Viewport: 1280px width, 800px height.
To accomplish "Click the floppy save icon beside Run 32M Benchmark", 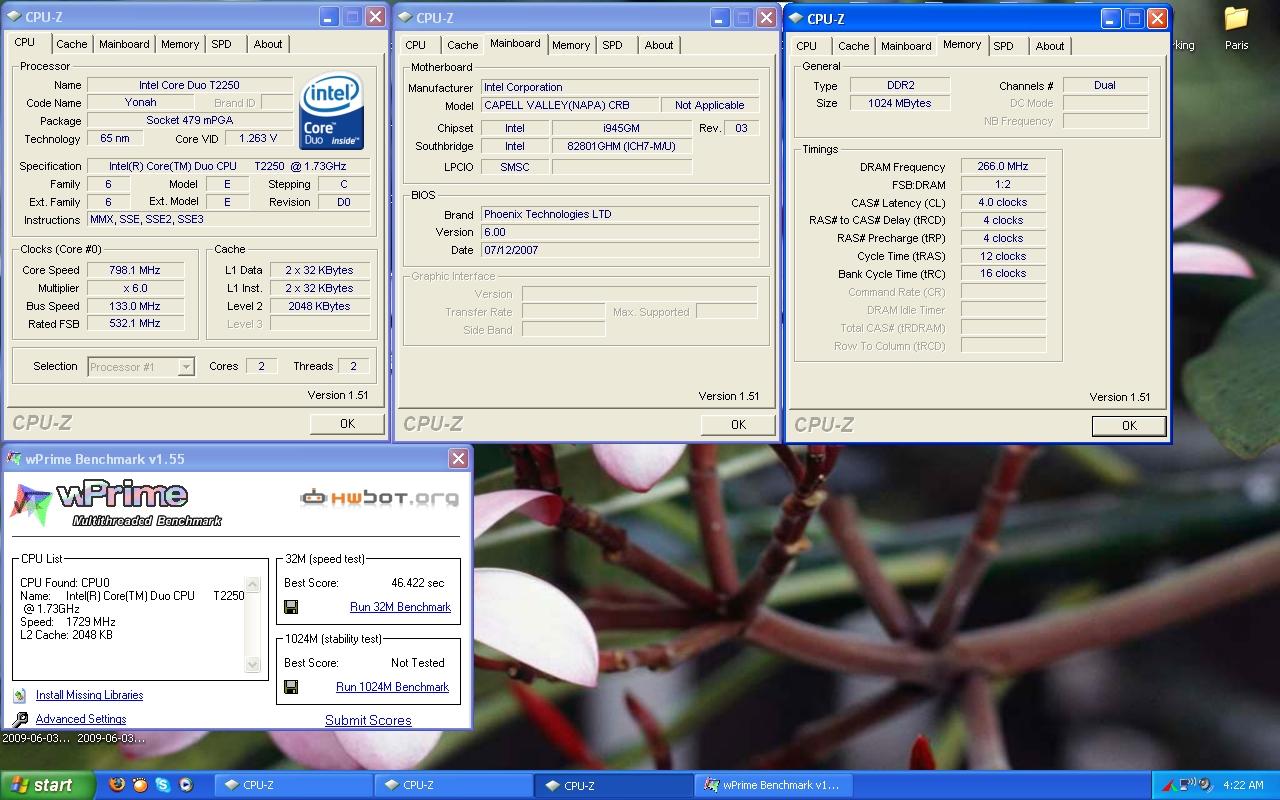I will (291, 607).
